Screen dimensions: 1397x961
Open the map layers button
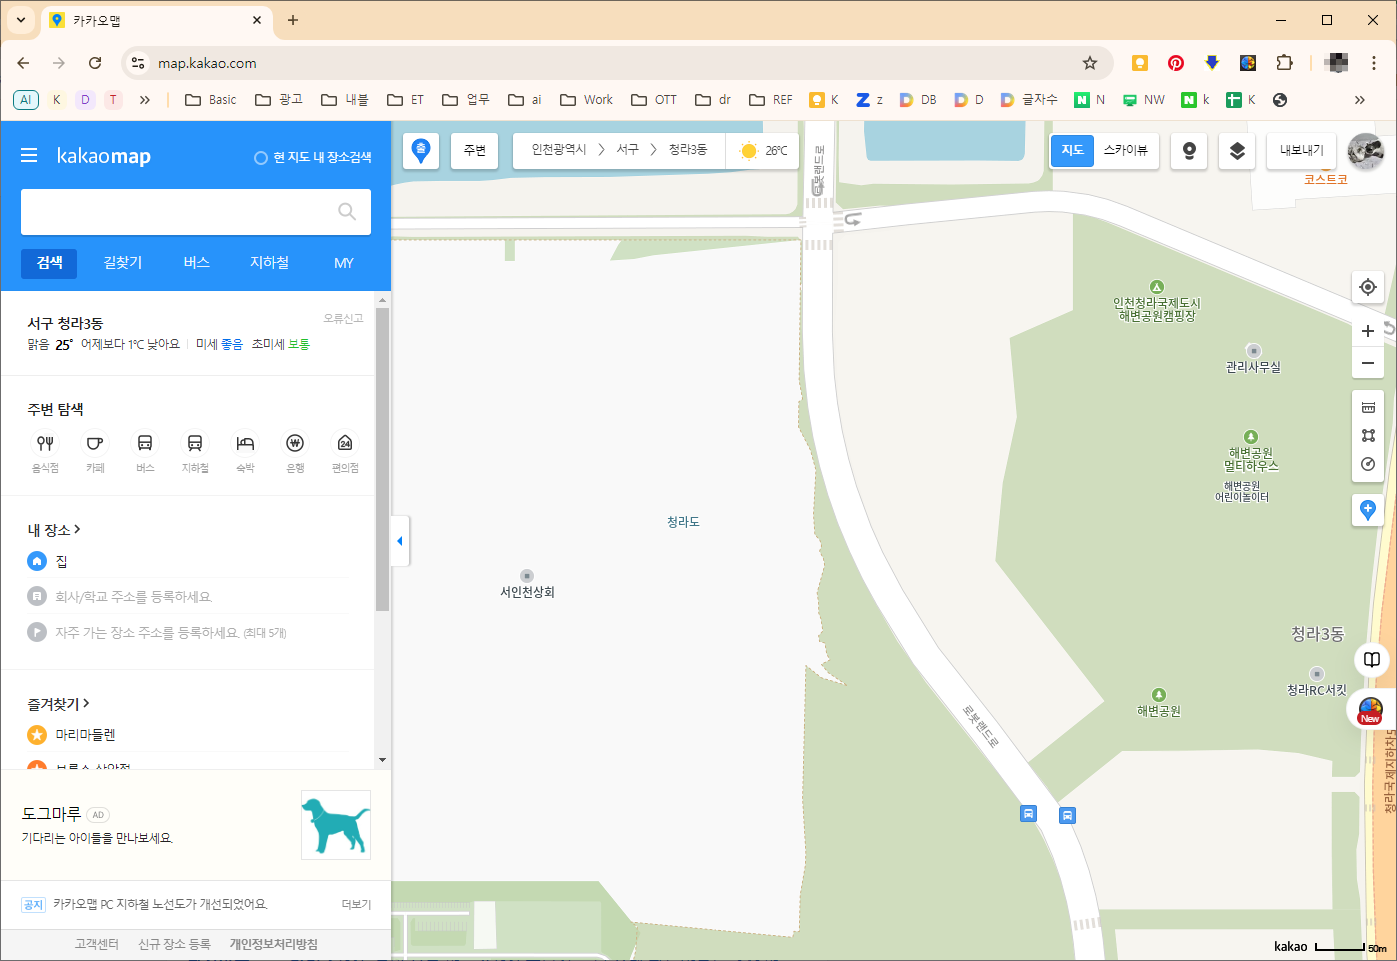click(1237, 151)
